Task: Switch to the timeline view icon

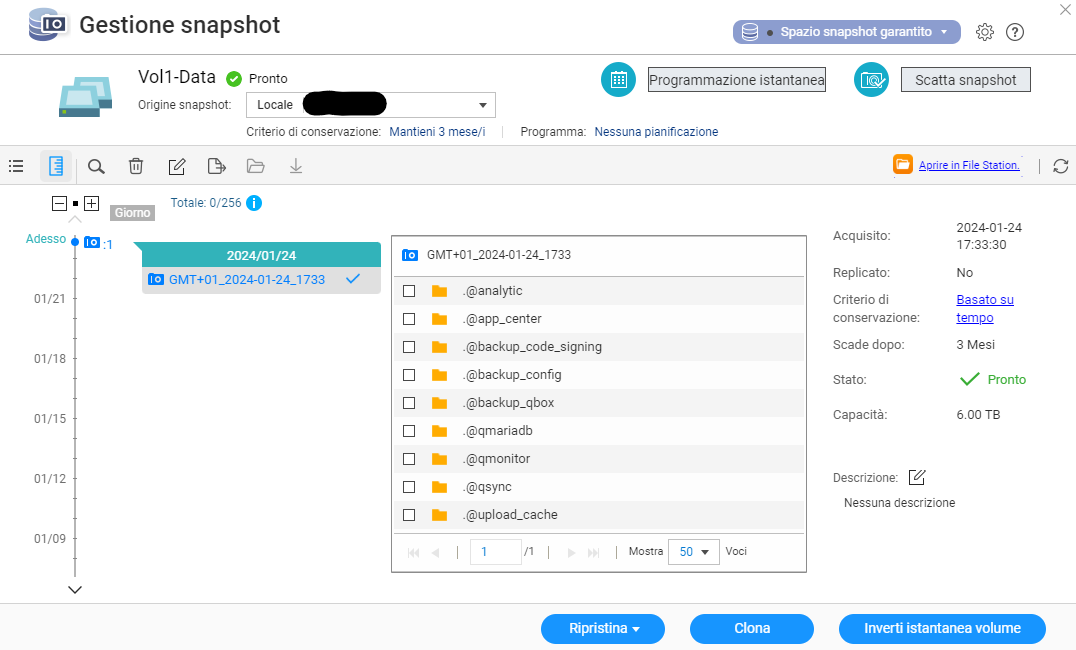Action: coord(56,166)
